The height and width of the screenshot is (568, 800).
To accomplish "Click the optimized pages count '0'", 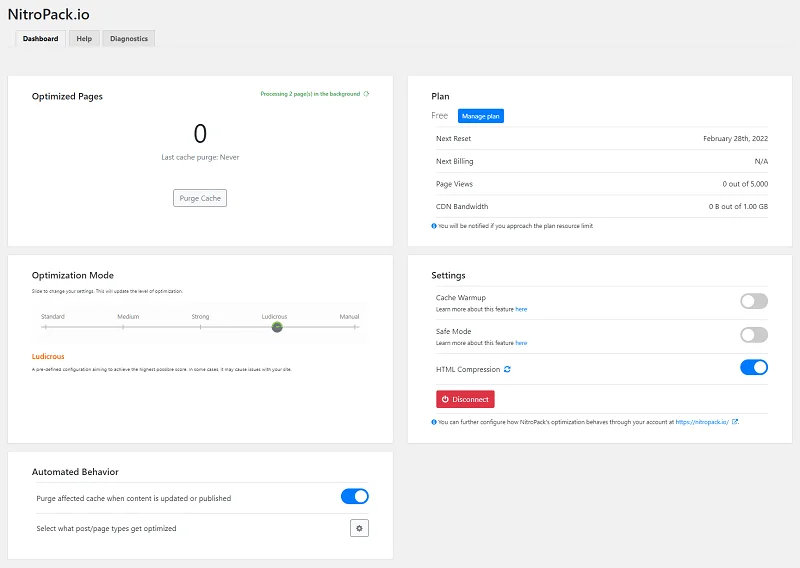I will (200, 134).
